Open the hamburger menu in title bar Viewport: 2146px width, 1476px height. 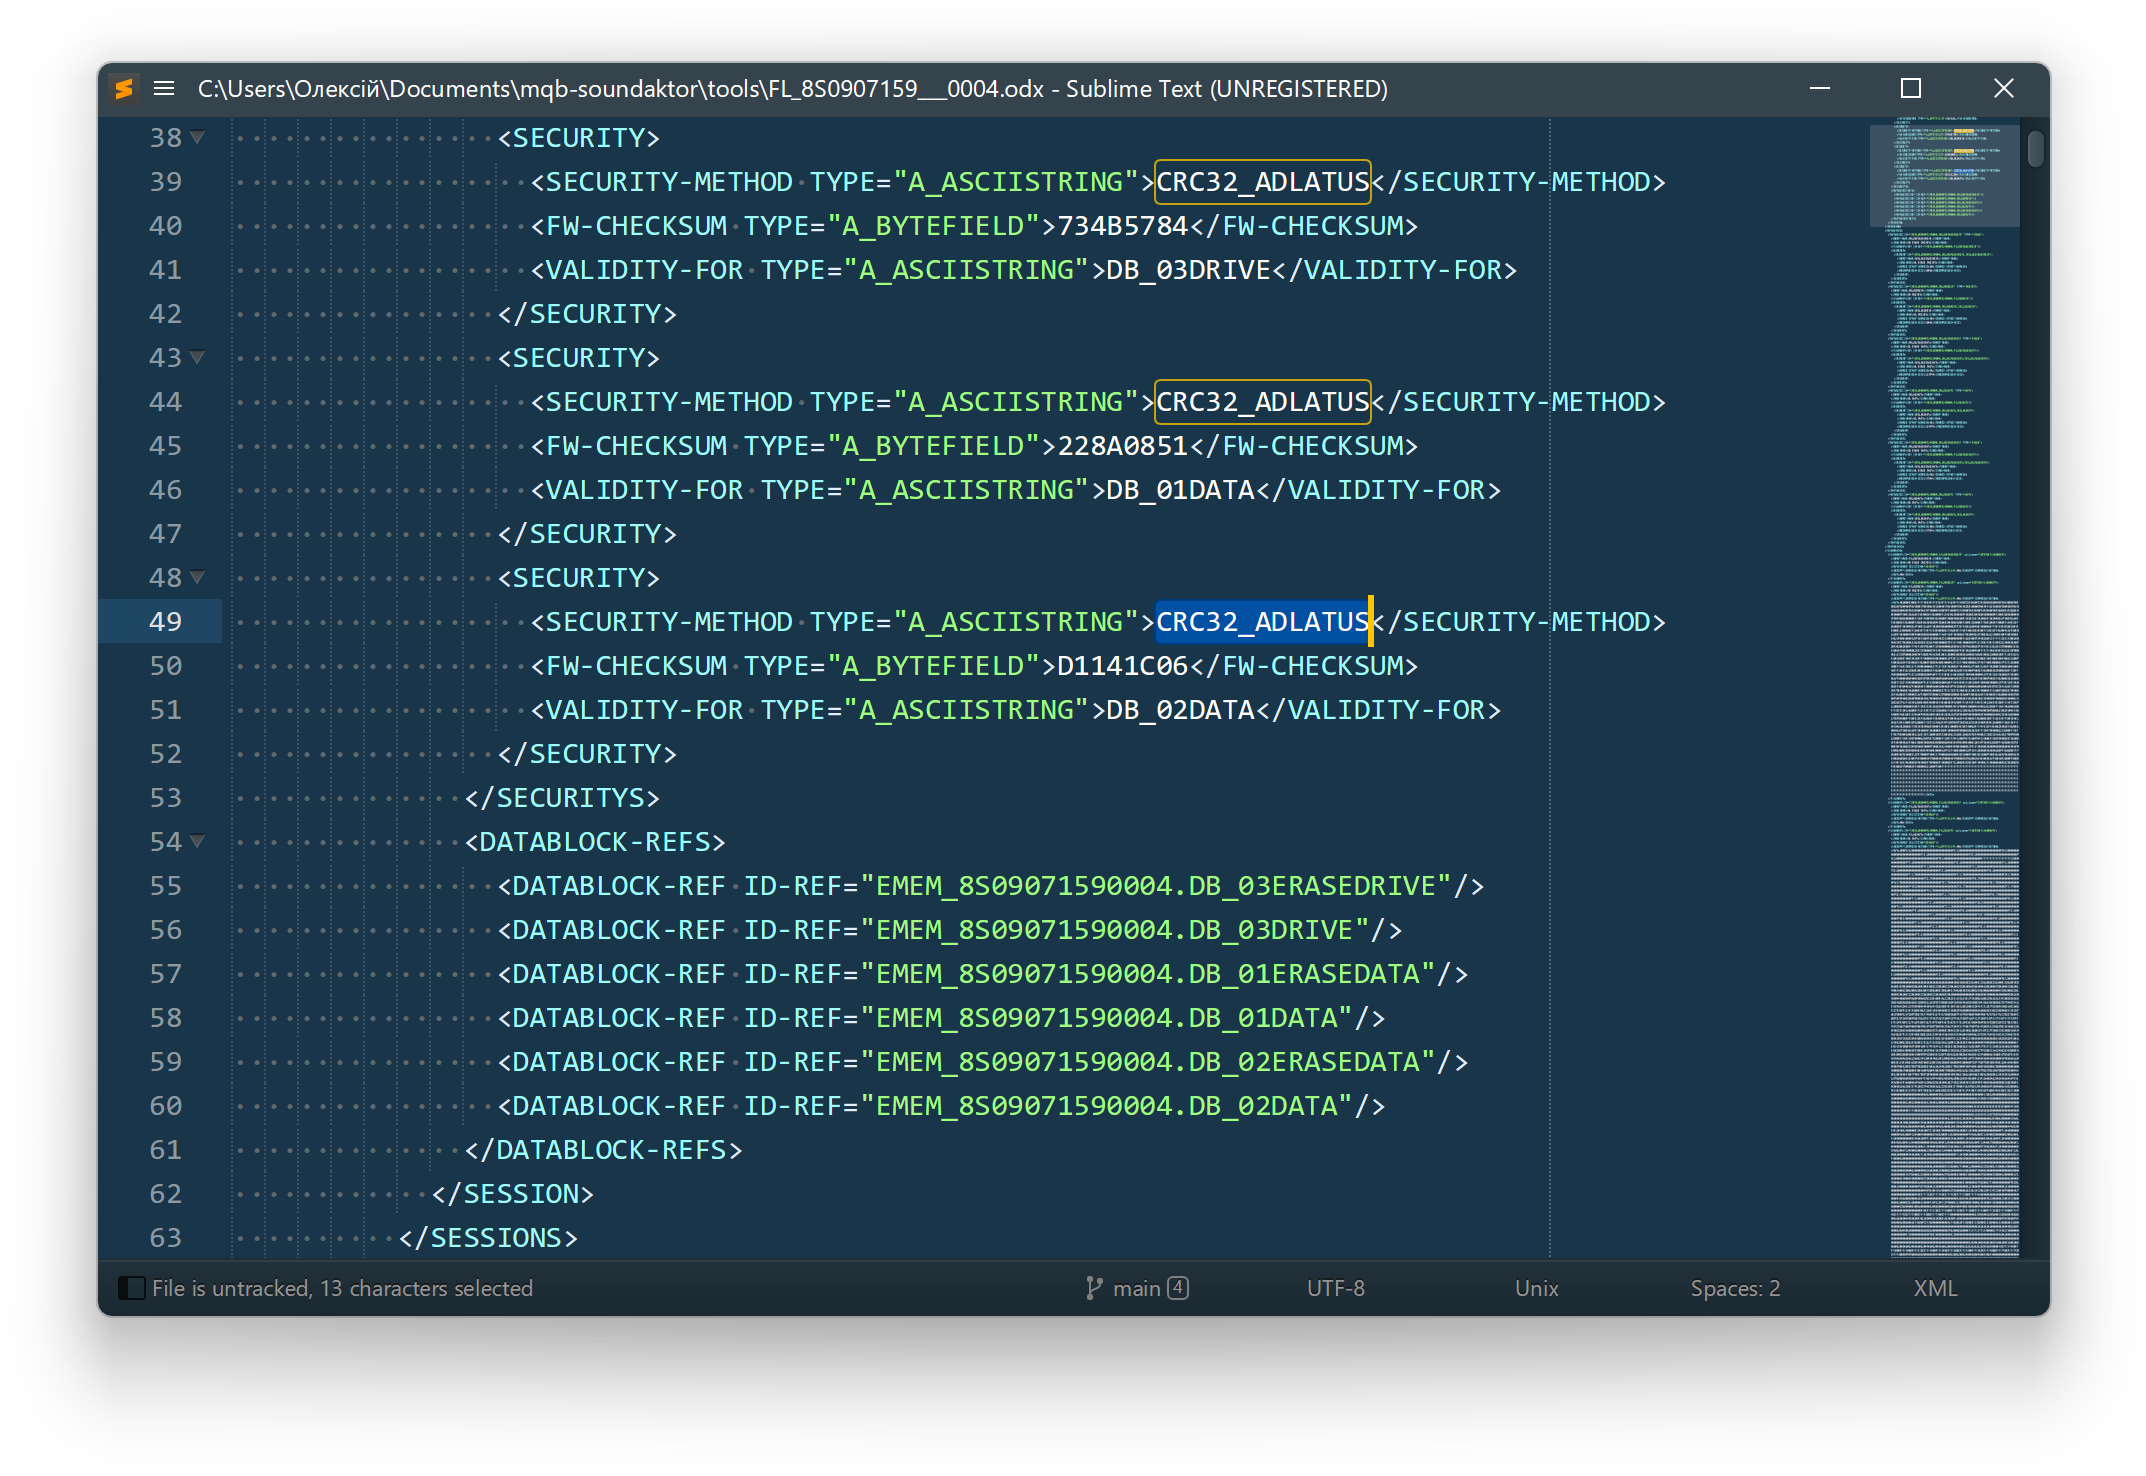coord(164,89)
